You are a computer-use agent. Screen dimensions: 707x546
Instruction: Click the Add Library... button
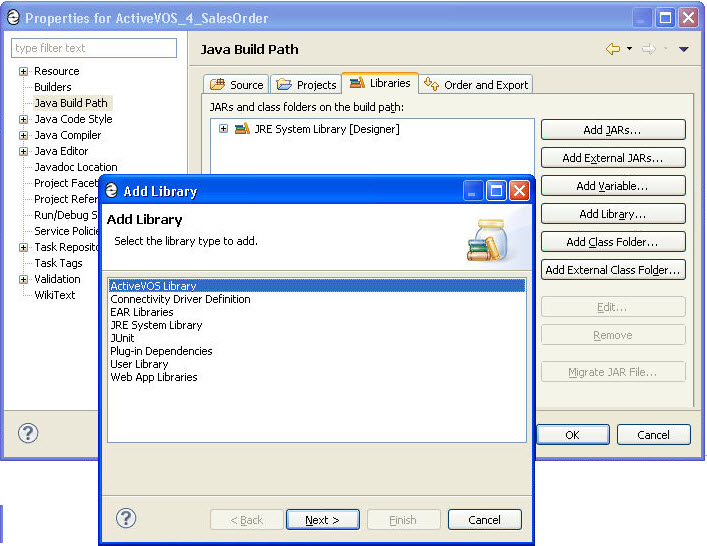[613, 214]
